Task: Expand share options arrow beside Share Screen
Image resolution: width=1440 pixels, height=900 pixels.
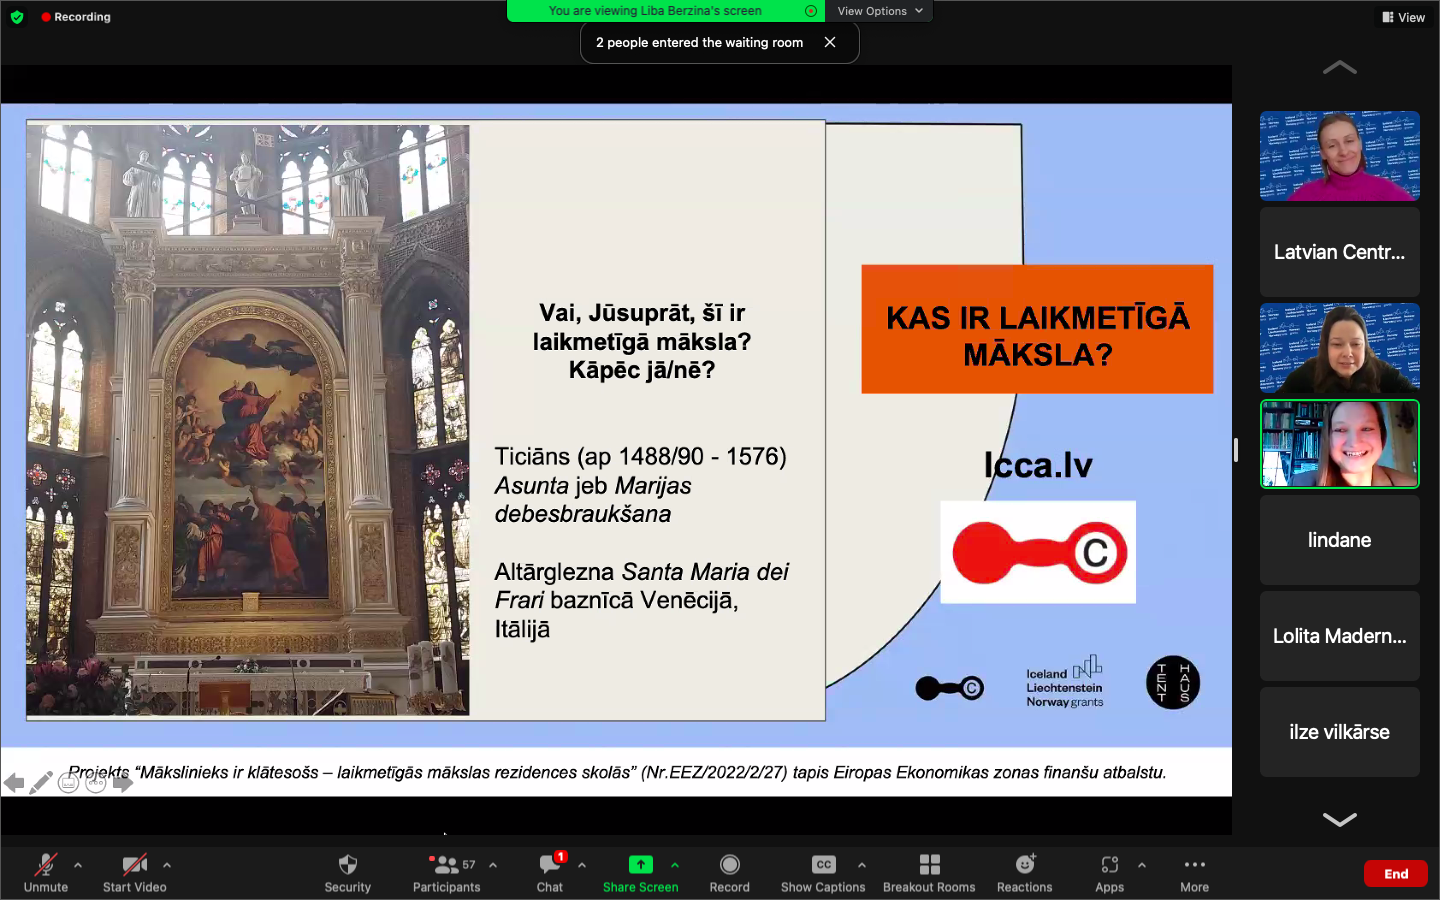Action: click(675, 865)
